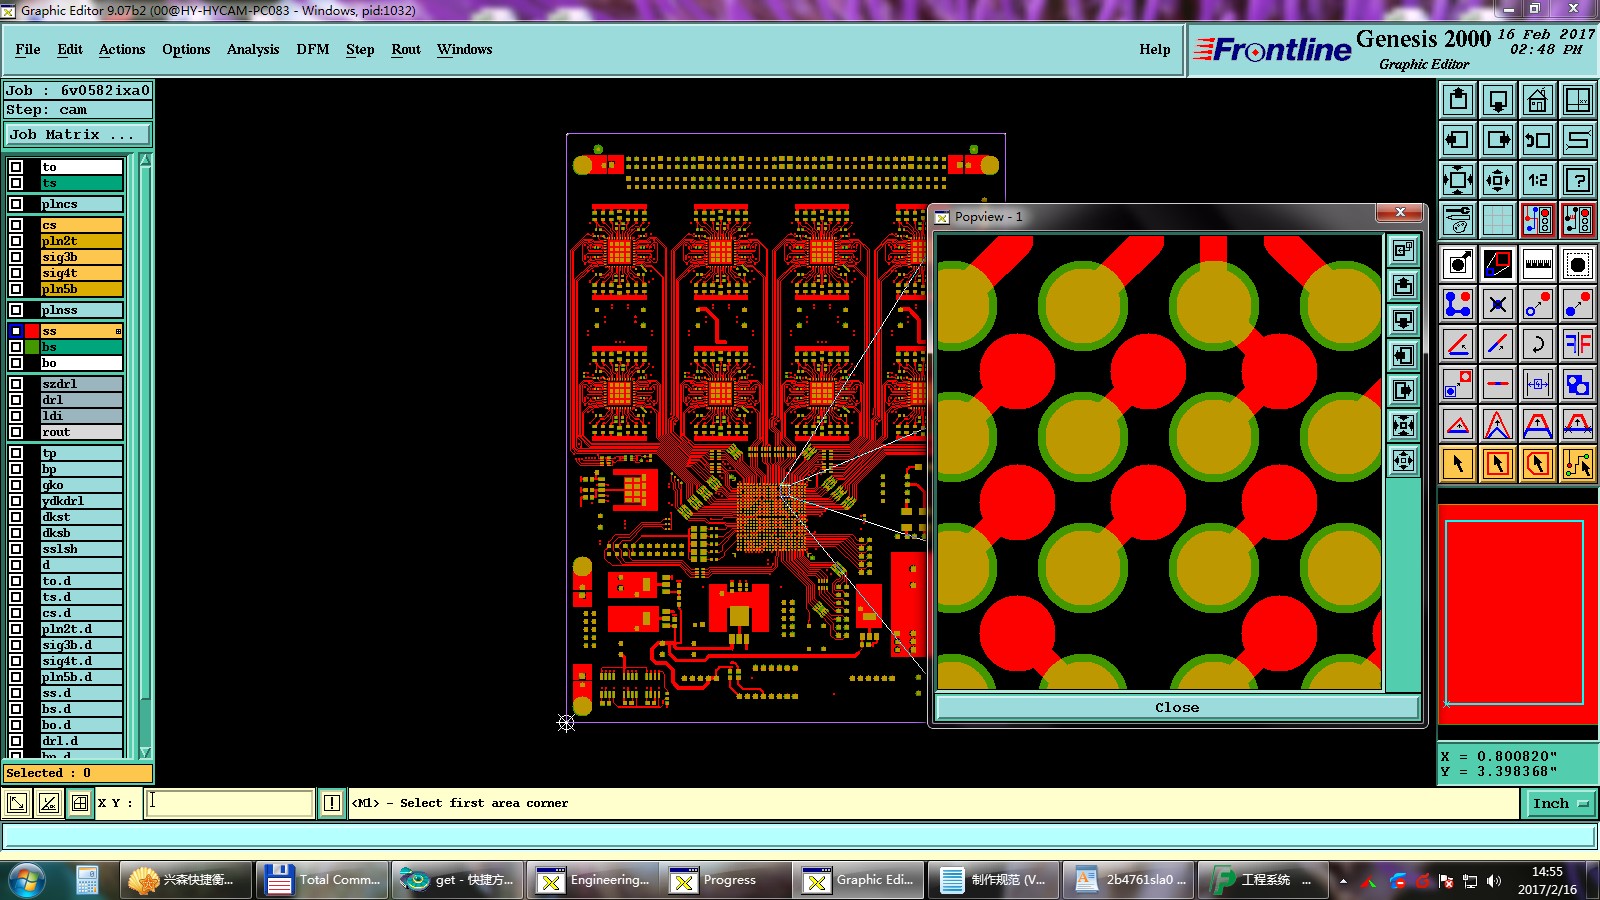Open Total Commander from taskbar
1600x900 pixels.
[322, 880]
